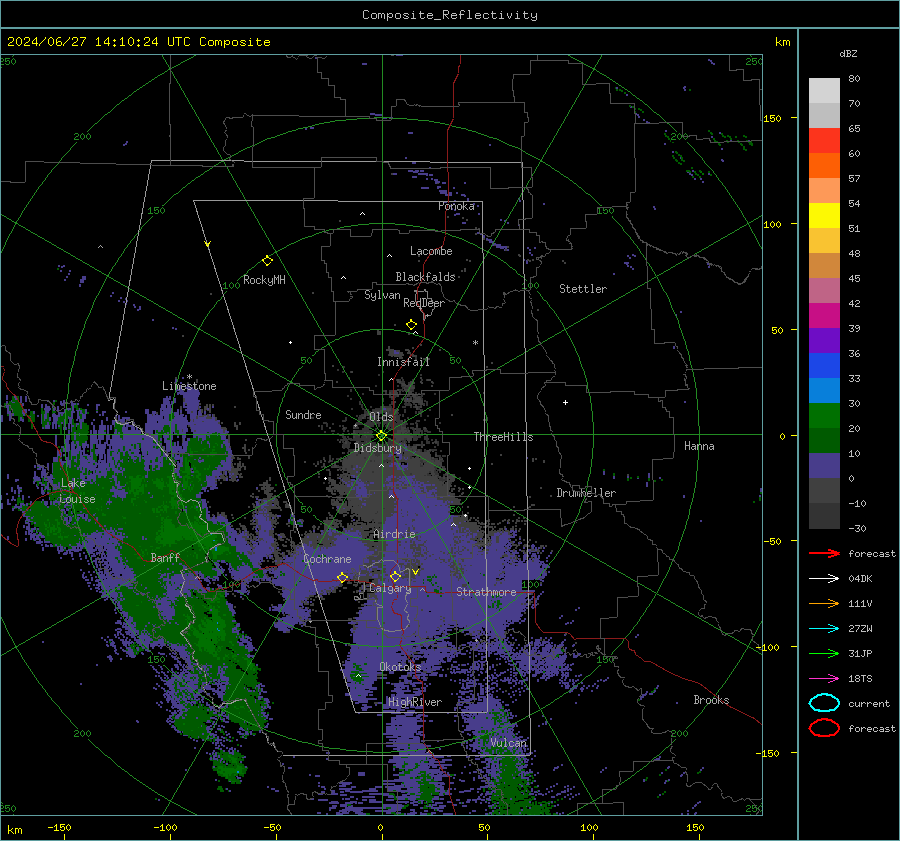
Task: Click the magenta 42 dBZ legend swatch
Action: [x=824, y=315]
